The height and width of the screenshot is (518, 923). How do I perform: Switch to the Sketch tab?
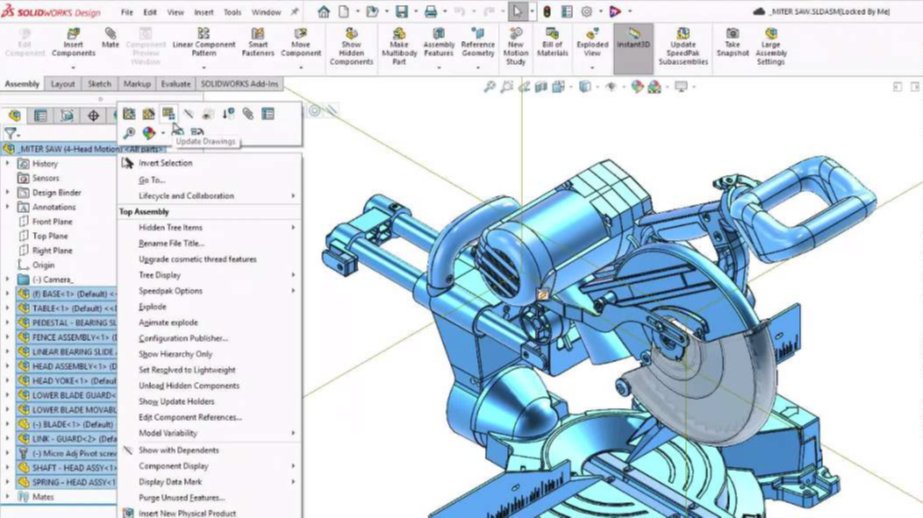(x=99, y=84)
